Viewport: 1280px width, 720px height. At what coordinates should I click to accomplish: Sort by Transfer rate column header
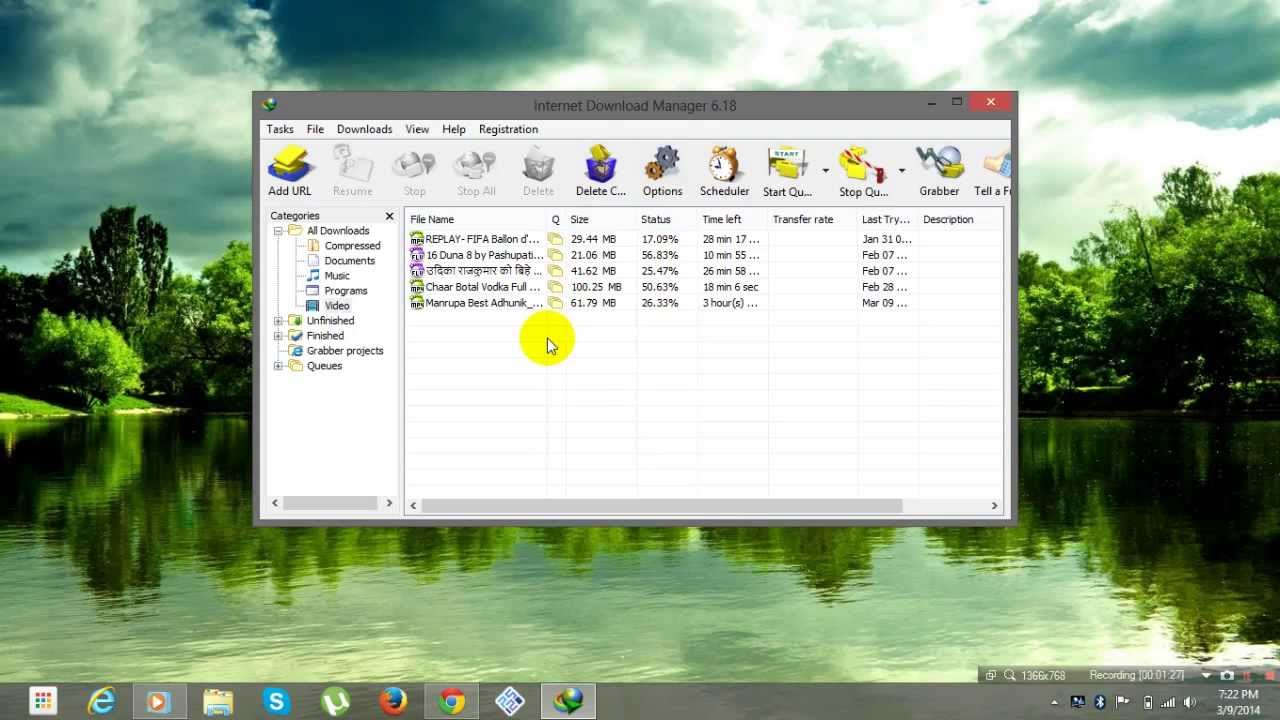pos(813,219)
